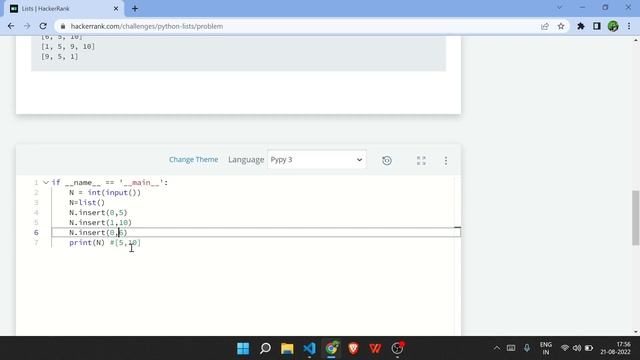
Task: Click line 2 N = int(input())
Action: [105, 193]
